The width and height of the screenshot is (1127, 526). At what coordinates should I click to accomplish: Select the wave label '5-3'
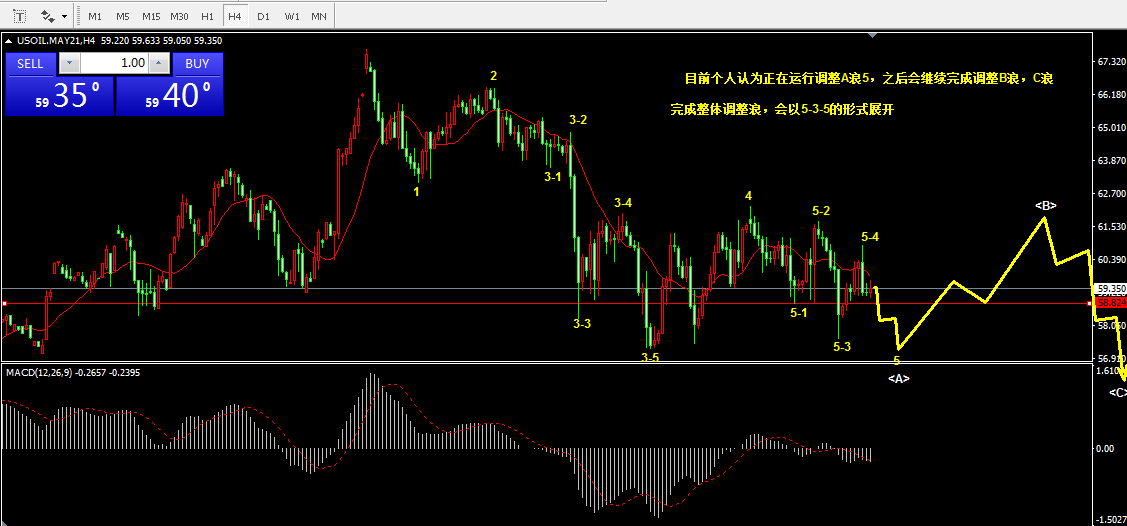(x=842, y=346)
